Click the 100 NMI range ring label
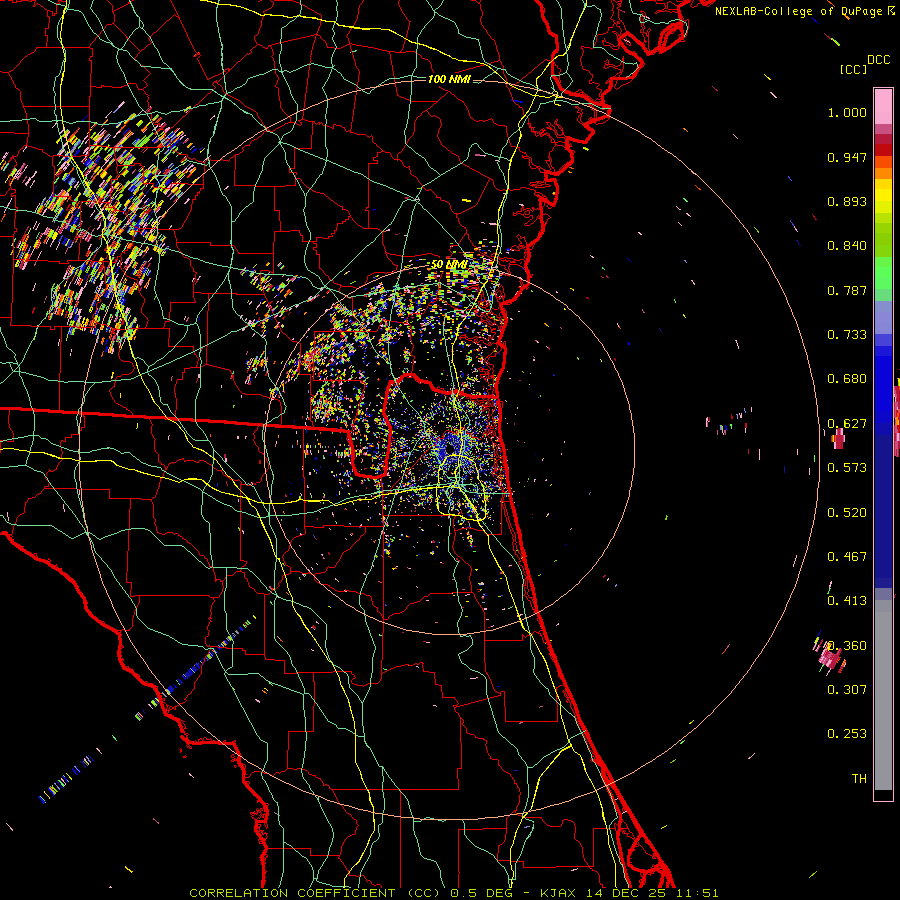The image size is (900, 900). point(449,79)
